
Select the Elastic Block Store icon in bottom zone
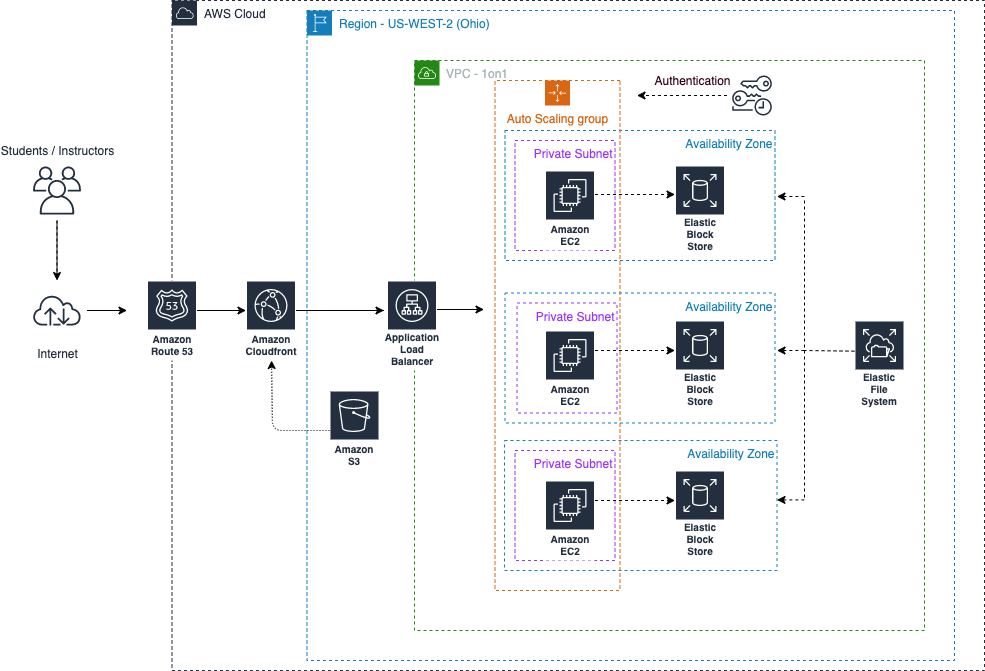700,496
